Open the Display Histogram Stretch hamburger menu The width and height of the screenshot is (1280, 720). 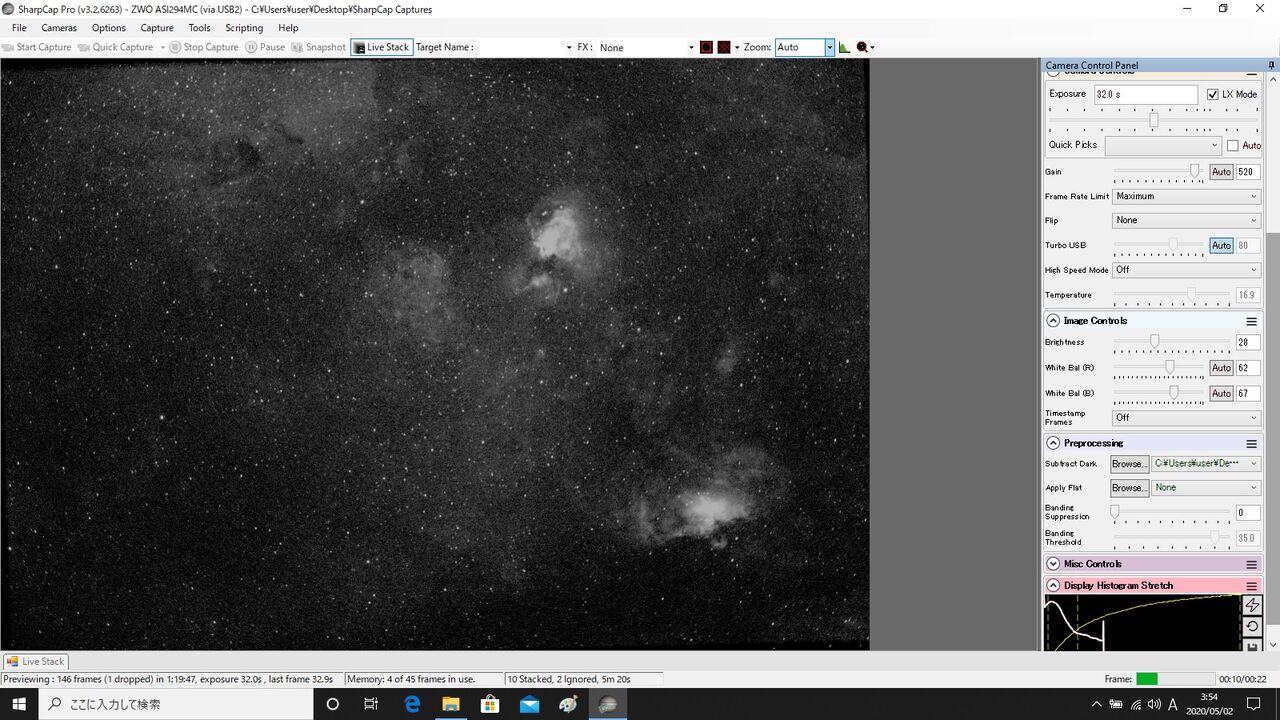coord(1251,586)
